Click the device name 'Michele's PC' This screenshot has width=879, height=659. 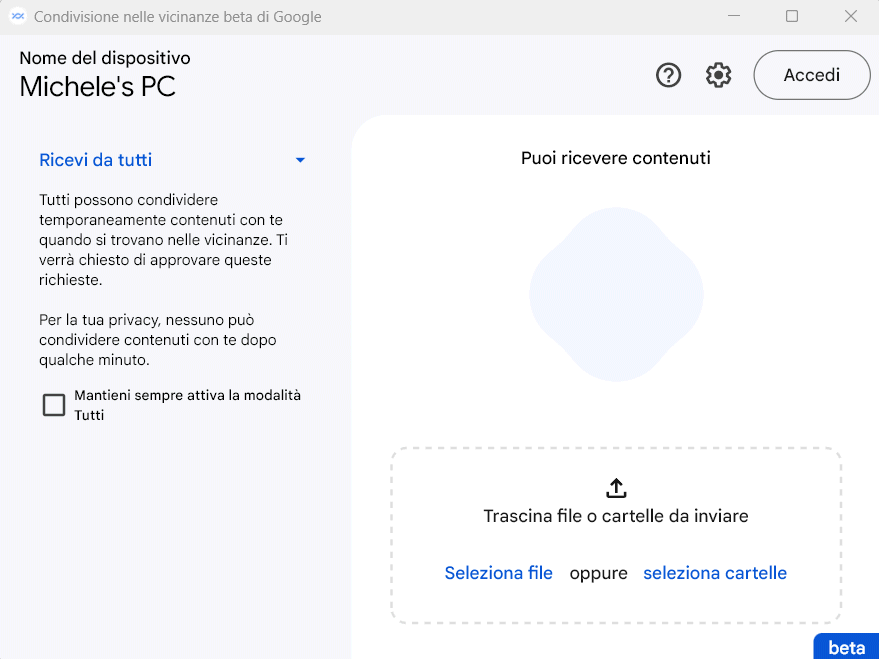98,87
